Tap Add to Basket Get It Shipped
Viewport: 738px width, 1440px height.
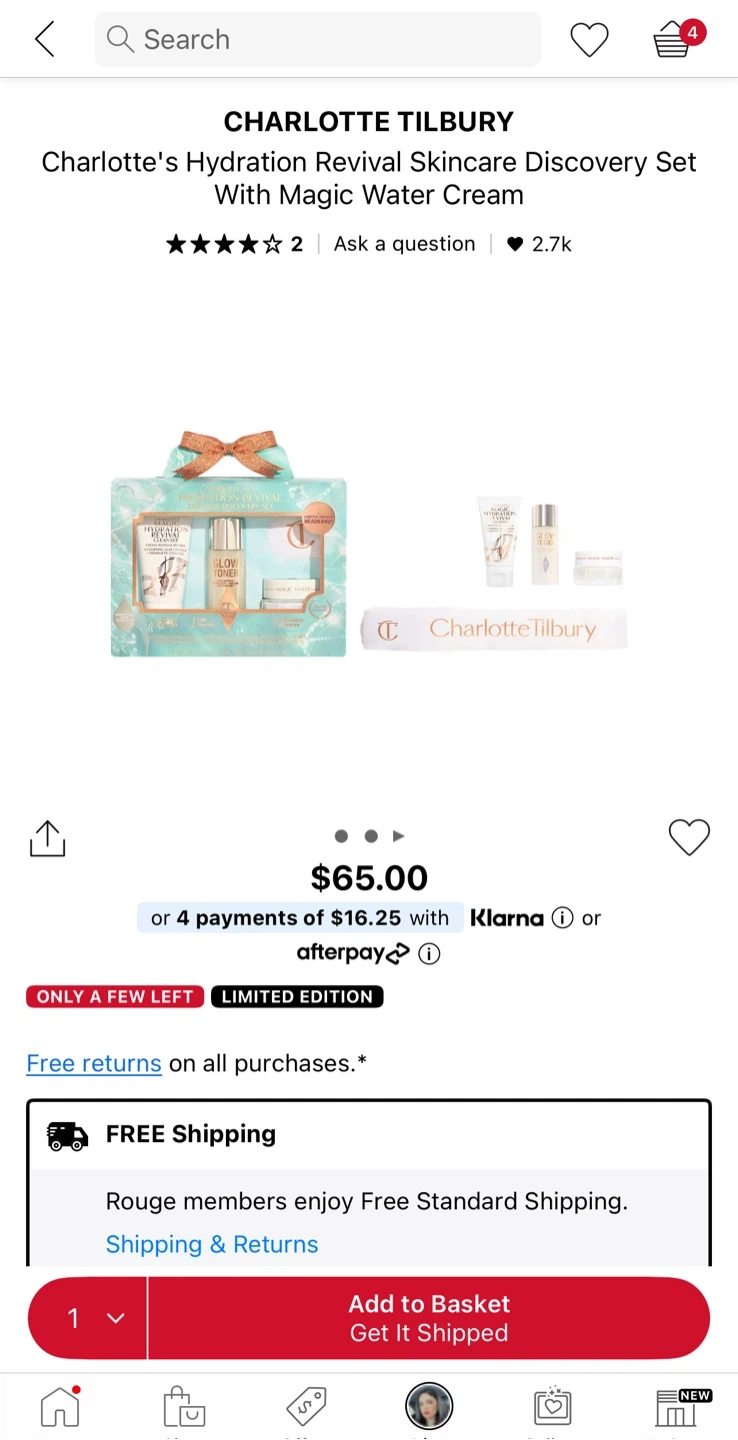coord(429,1318)
